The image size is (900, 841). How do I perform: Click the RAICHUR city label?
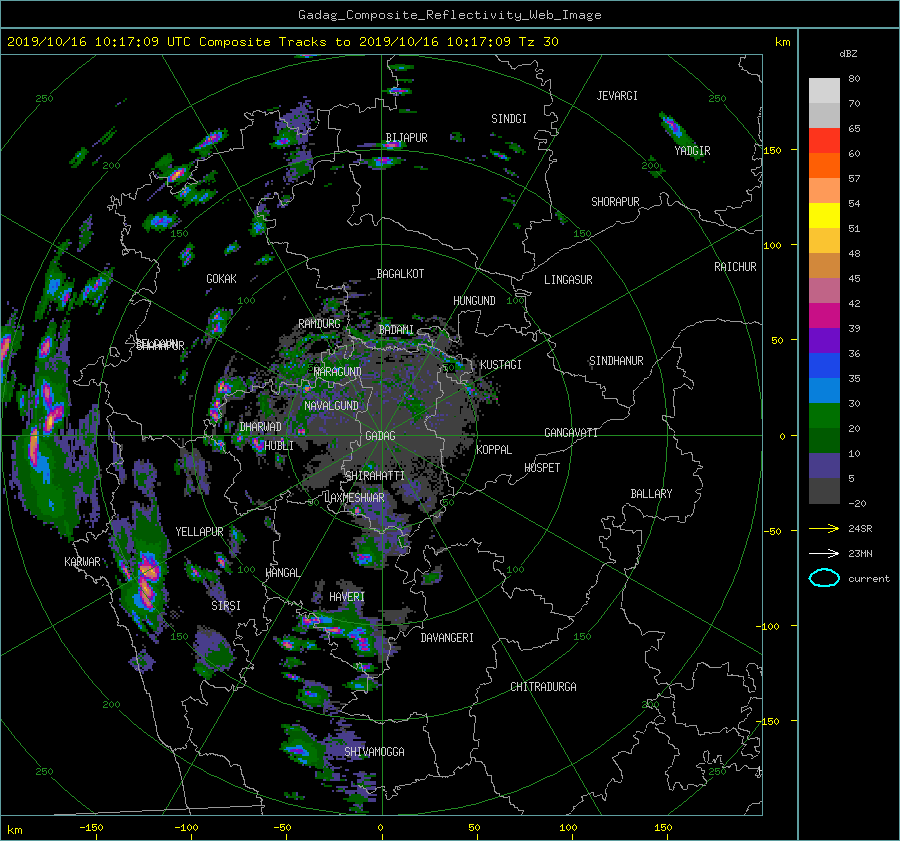click(x=735, y=267)
